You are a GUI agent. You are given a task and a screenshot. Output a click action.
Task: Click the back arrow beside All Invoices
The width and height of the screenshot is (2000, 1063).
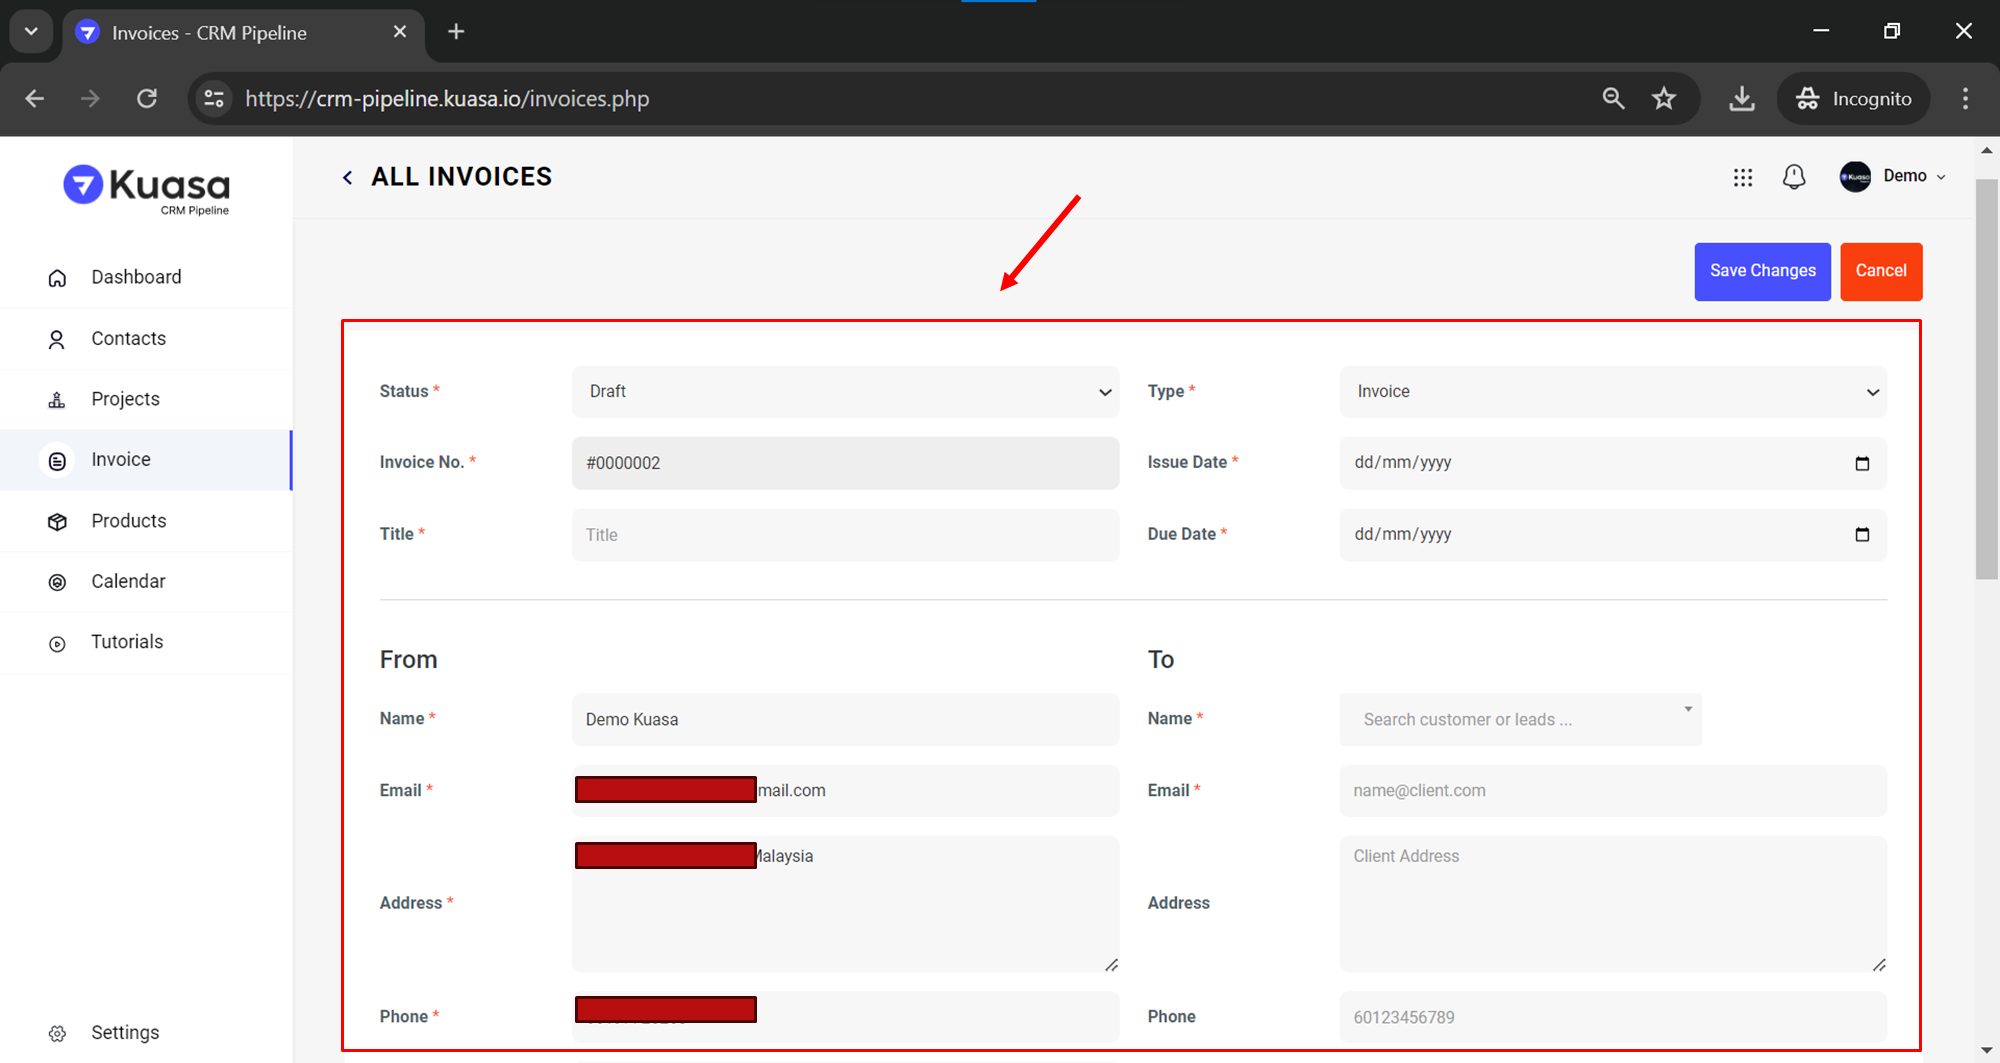click(x=347, y=178)
